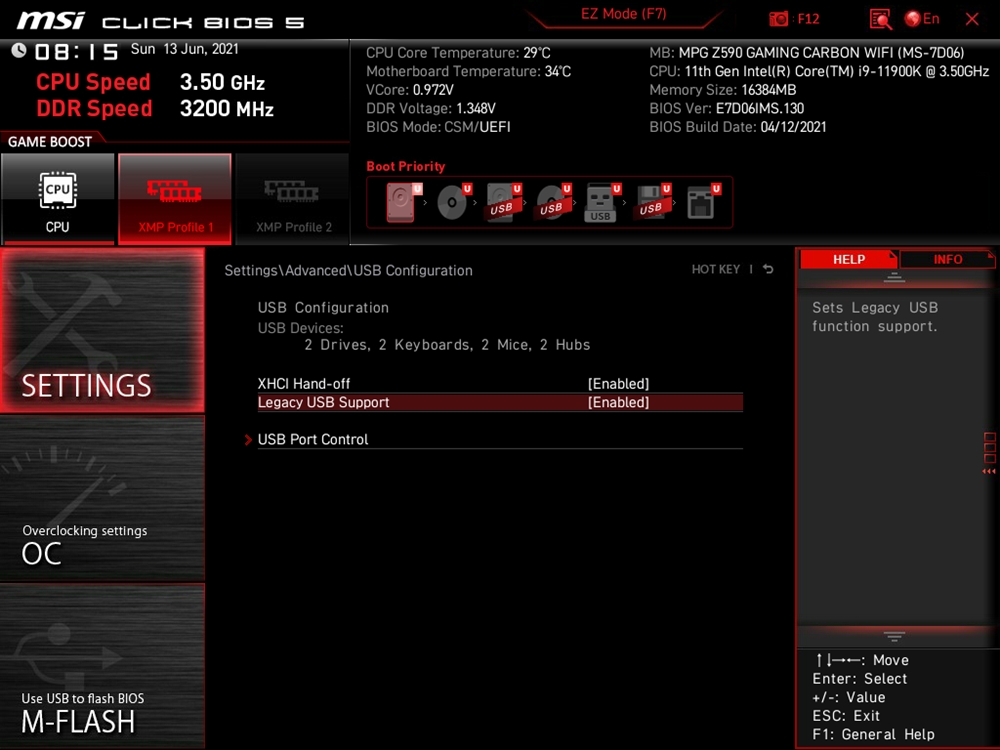Viewport: 1000px width, 750px height.
Task: Select the network boot priority icon
Action: click(x=703, y=202)
